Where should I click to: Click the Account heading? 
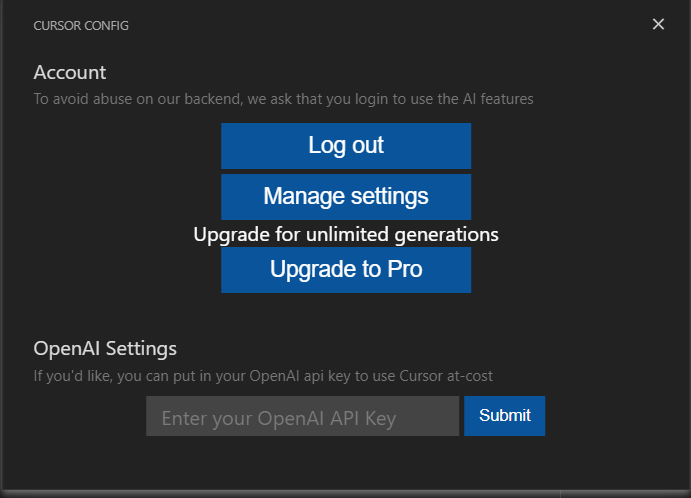tap(70, 73)
